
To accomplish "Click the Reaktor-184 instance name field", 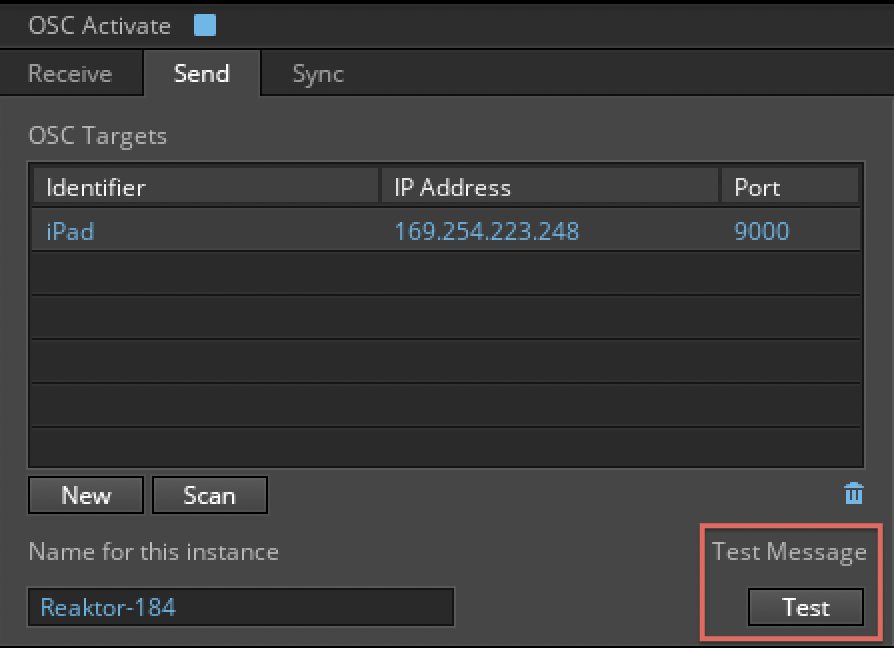I will point(240,607).
